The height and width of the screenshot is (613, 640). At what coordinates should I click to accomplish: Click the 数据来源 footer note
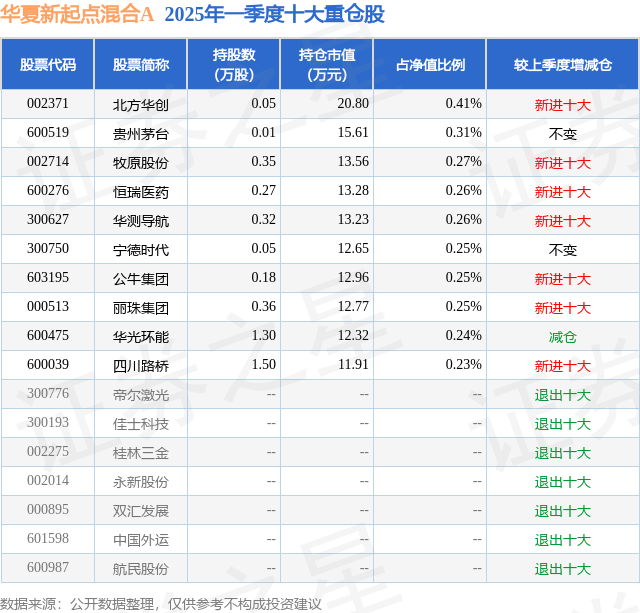[x=161, y=604]
